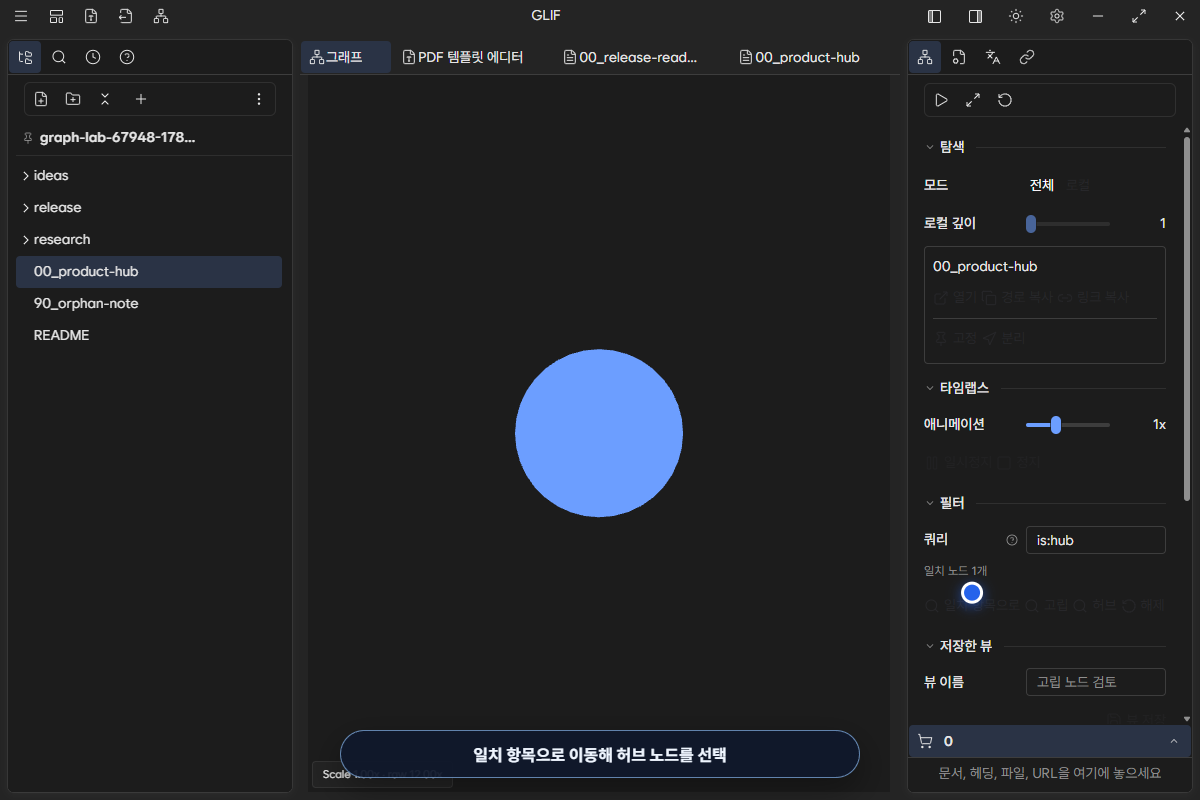Click the query help icon
The image size is (1200, 800).
click(1012, 540)
